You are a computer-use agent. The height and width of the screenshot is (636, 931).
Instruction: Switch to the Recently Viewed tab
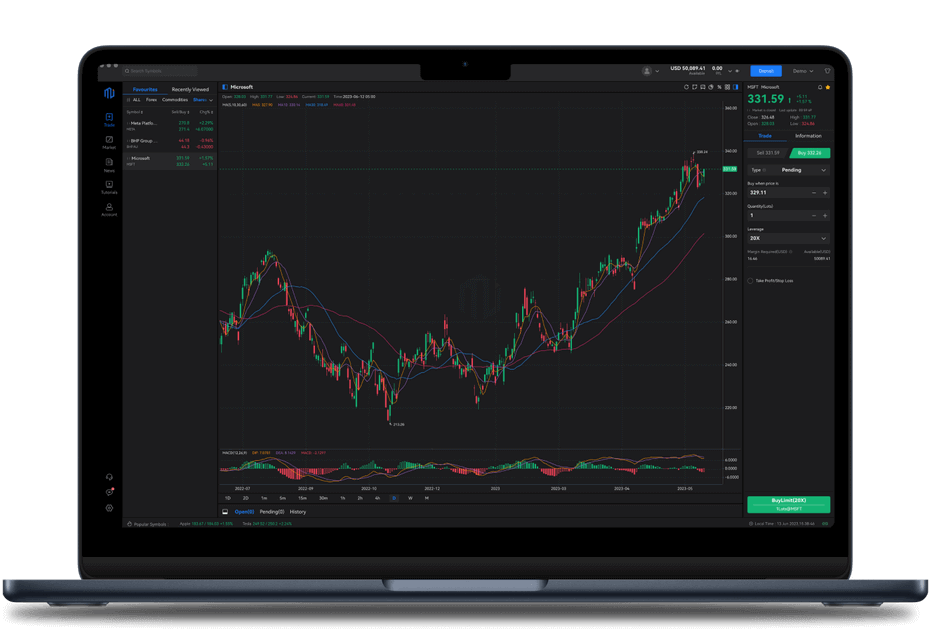(x=190, y=89)
